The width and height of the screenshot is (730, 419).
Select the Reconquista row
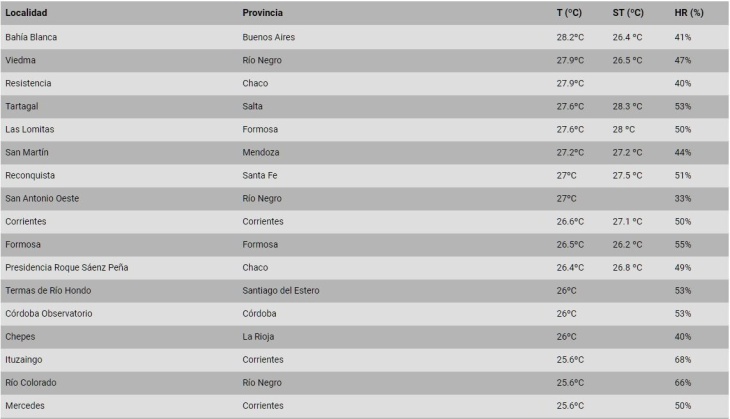(365, 176)
